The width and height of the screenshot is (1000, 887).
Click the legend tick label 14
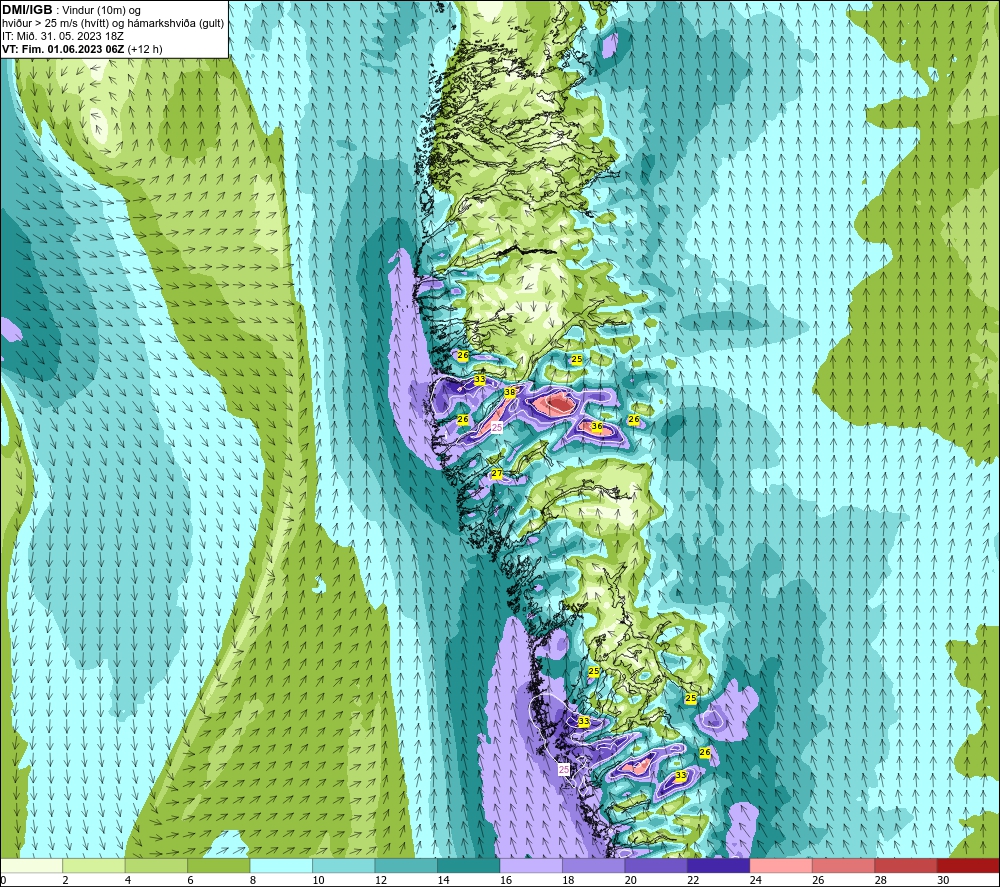pyautogui.click(x=443, y=881)
